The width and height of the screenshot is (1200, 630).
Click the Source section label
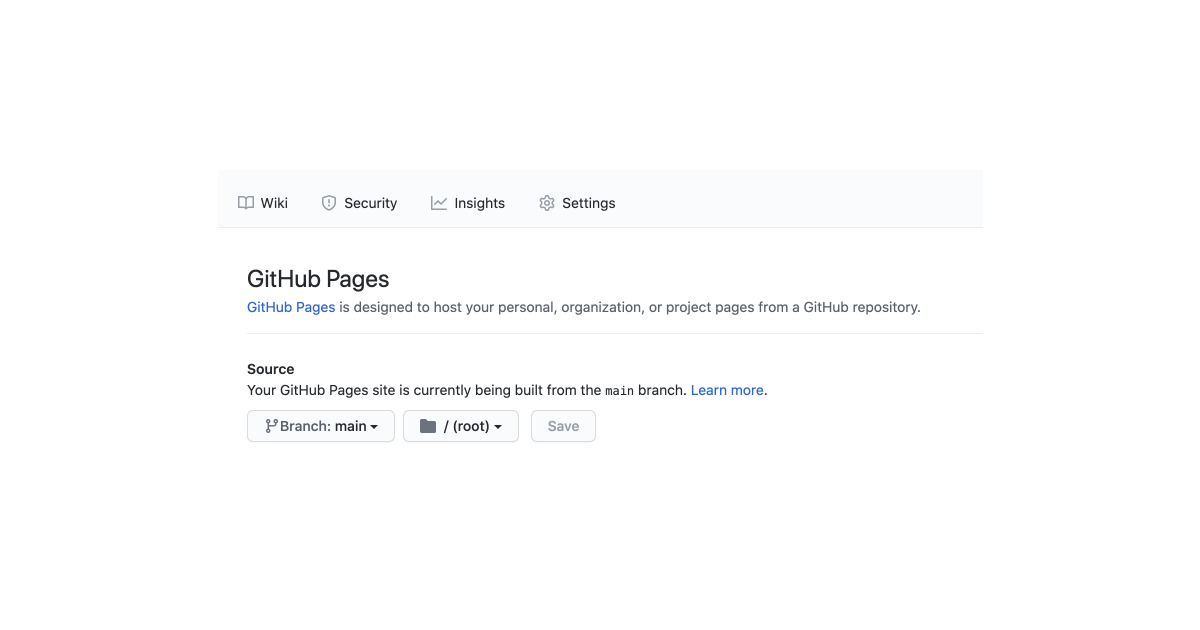(x=271, y=369)
